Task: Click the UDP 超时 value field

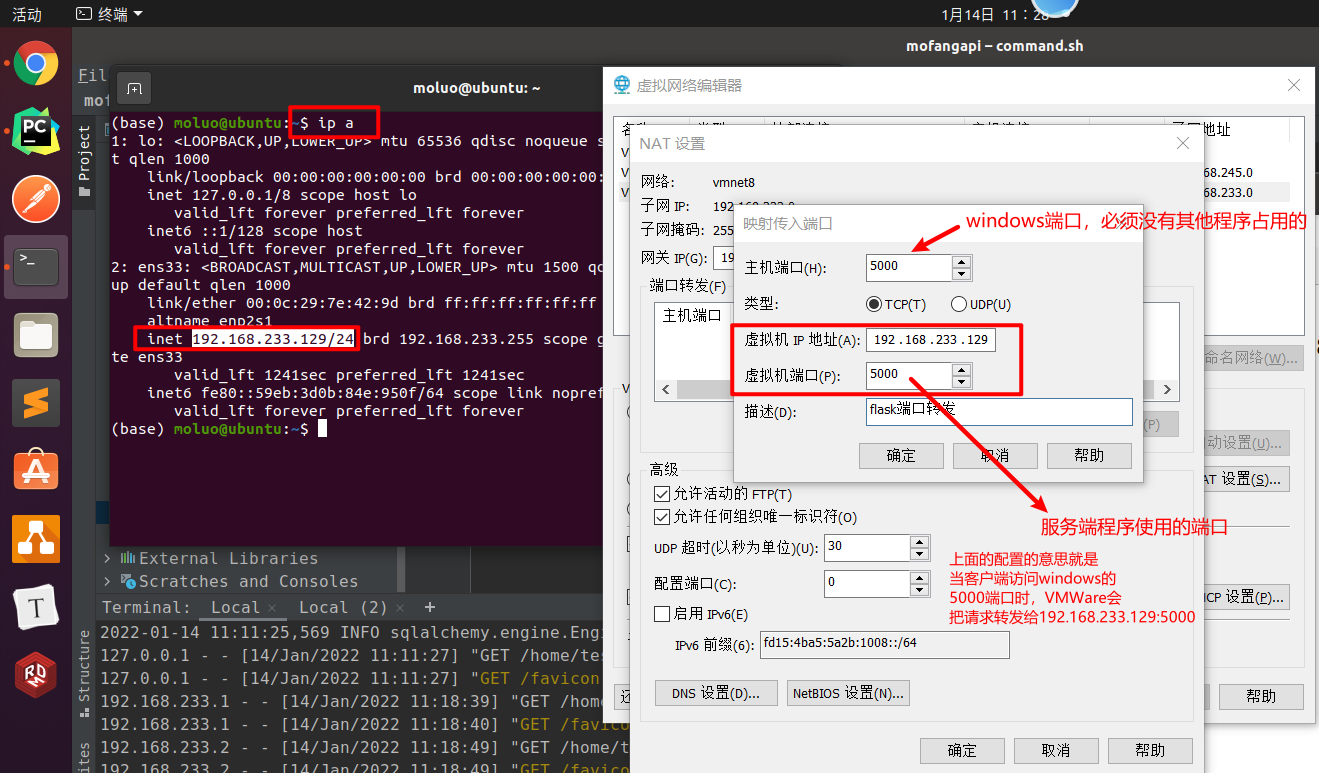Action: click(x=867, y=548)
